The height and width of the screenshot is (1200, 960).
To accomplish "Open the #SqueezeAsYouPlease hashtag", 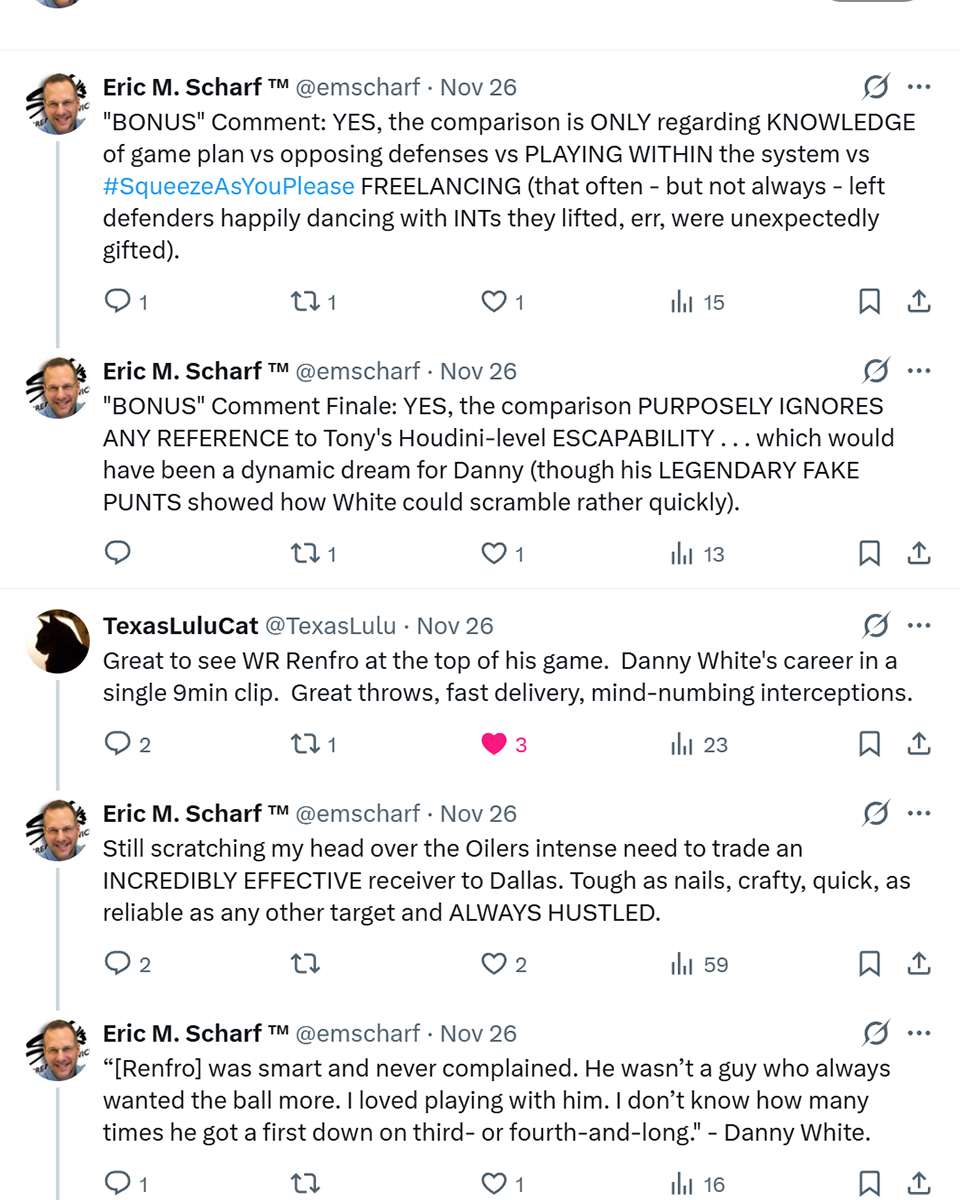I will tap(228, 186).
